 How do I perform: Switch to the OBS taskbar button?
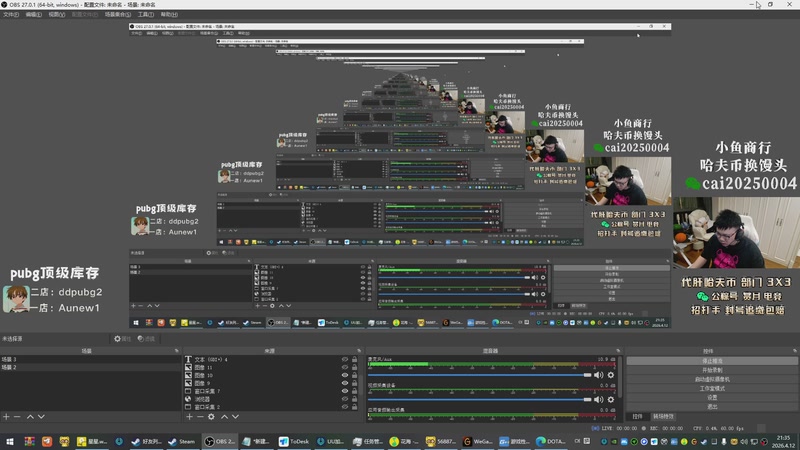coord(220,441)
